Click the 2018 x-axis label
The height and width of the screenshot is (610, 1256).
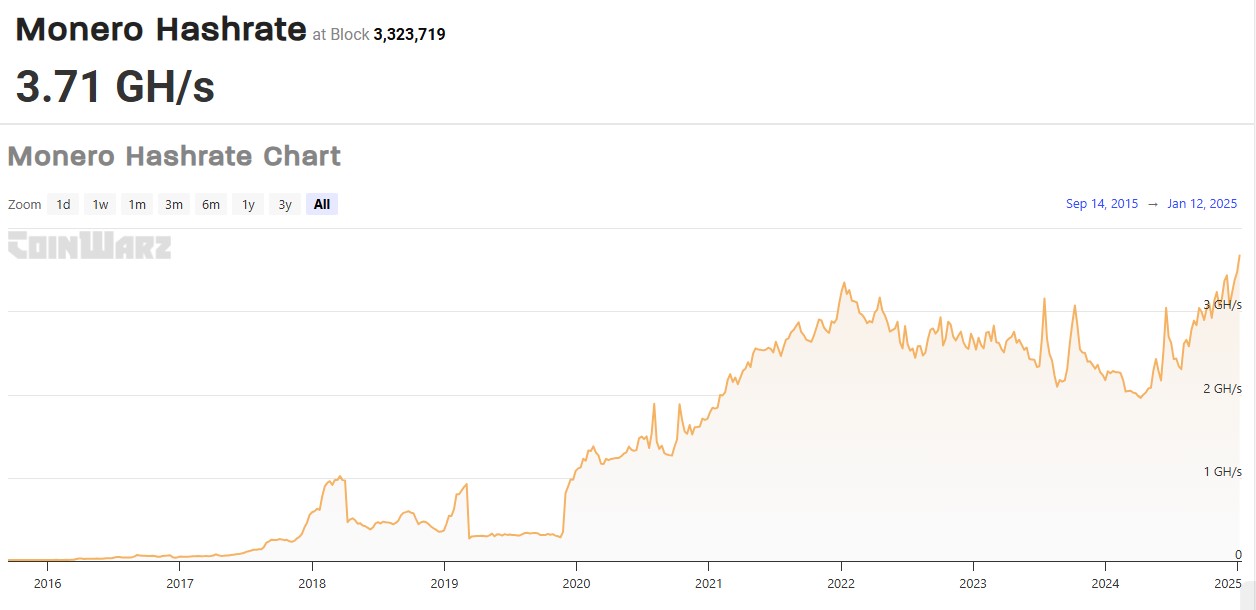[312, 583]
